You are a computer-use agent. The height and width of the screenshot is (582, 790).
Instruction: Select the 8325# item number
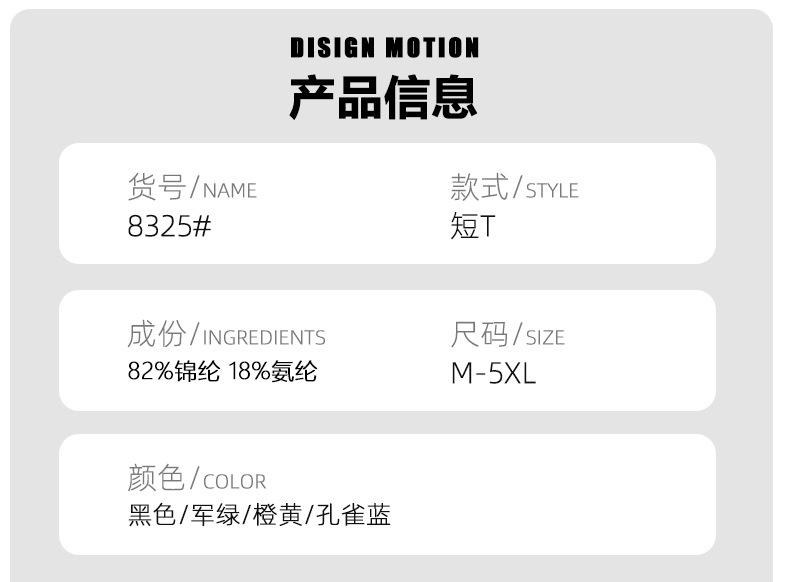169,226
